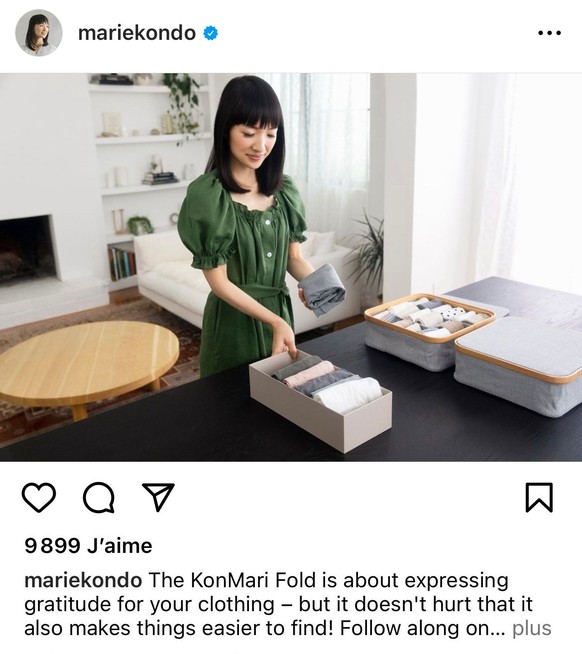Open mariekondo profile picture avatar
The image size is (582, 654).
click(x=39, y=33)
